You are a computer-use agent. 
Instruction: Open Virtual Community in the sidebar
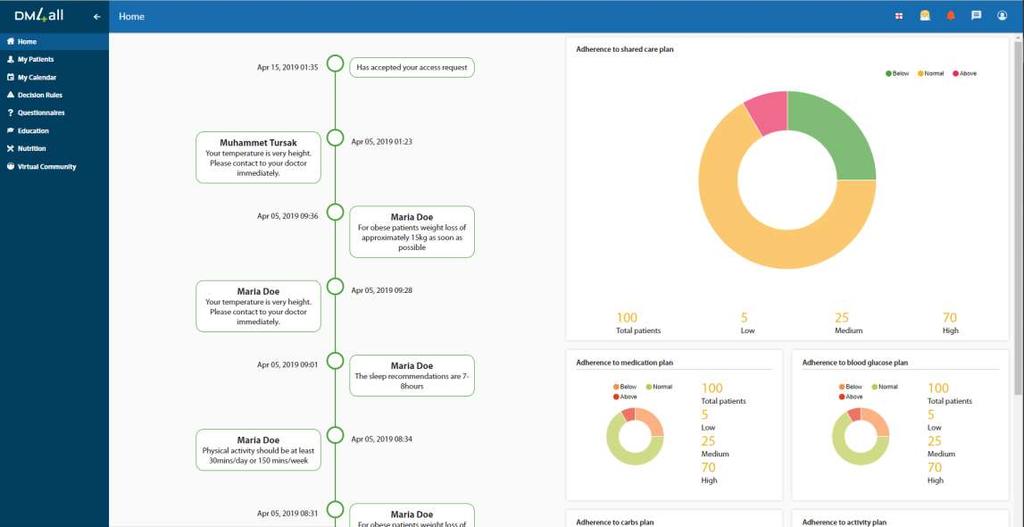pyautogui.click(x=54, y=167)
